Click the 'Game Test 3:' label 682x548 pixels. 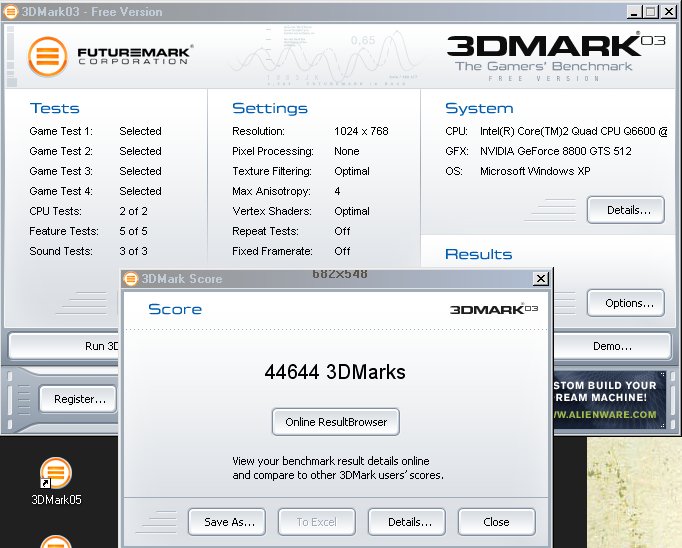(x=61, y=171)
